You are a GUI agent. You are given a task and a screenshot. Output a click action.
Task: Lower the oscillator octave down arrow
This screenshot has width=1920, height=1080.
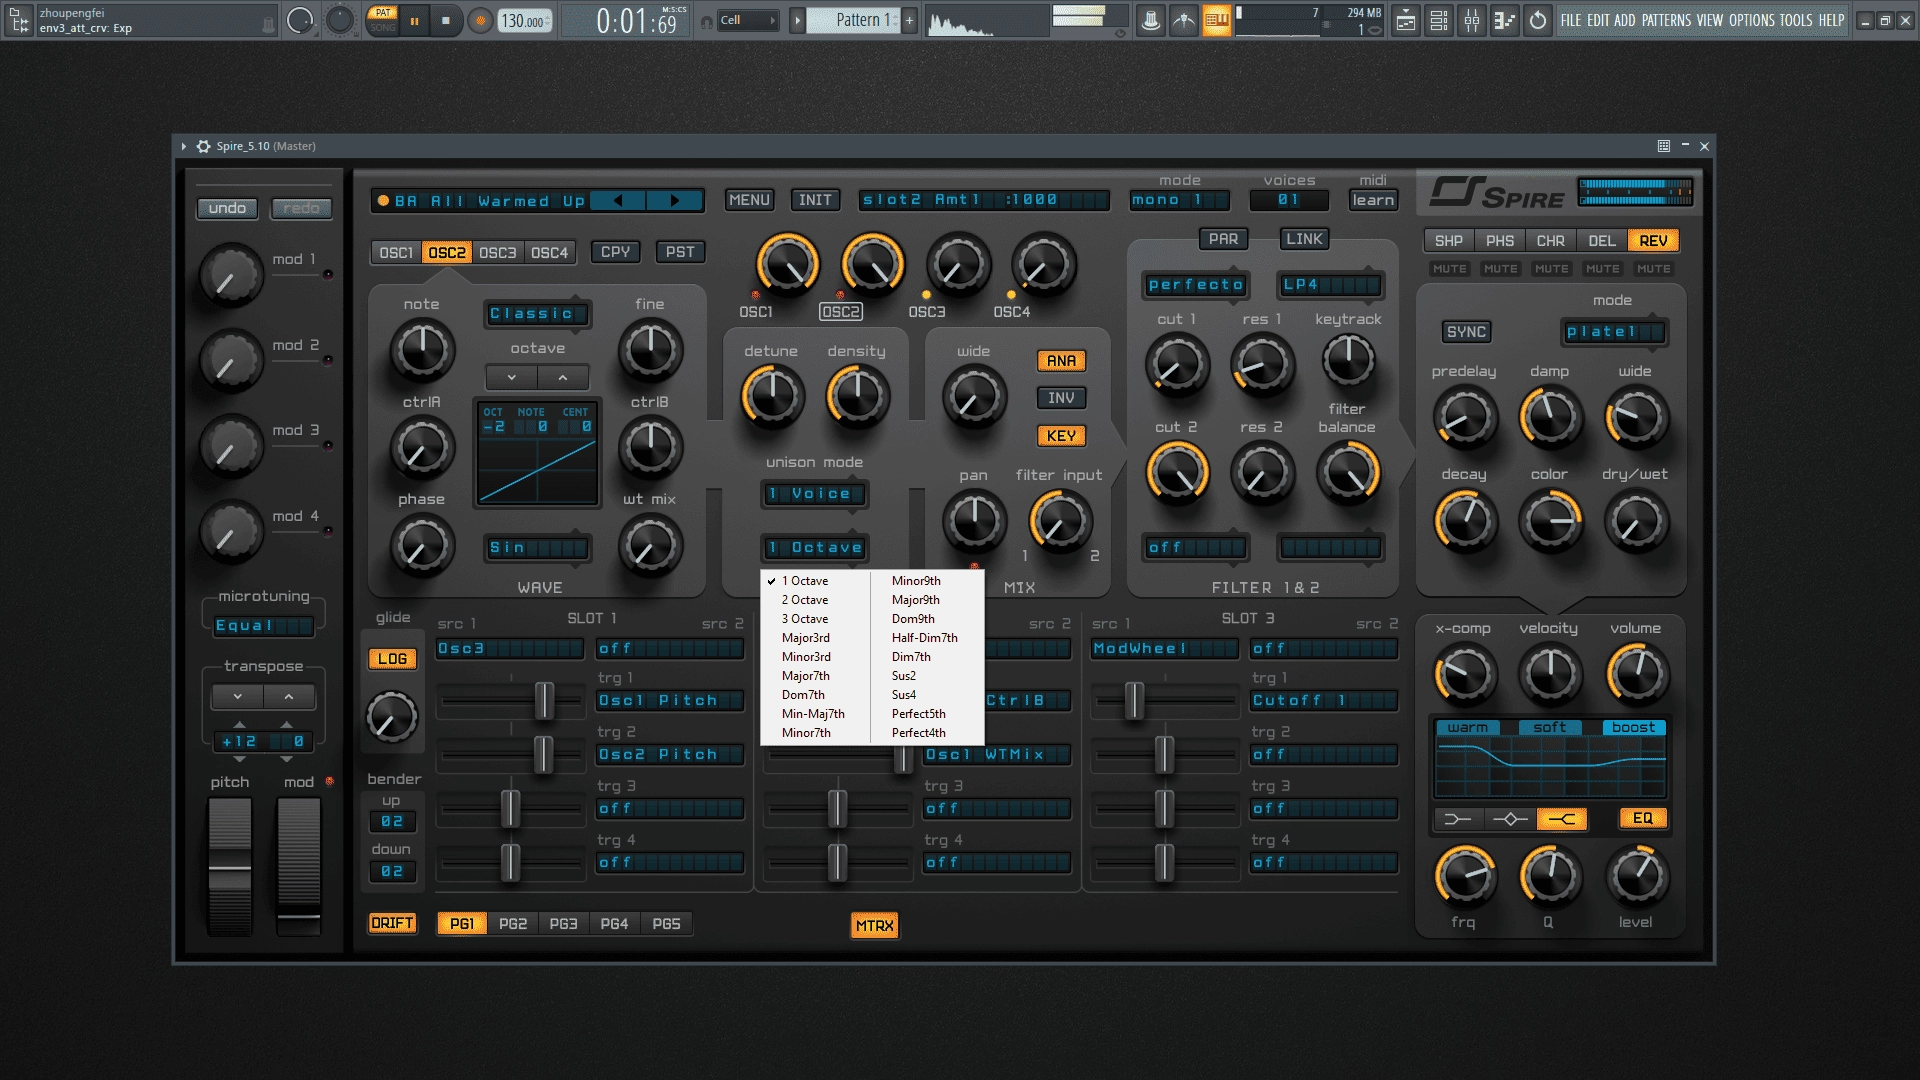[x=512, y=377]
